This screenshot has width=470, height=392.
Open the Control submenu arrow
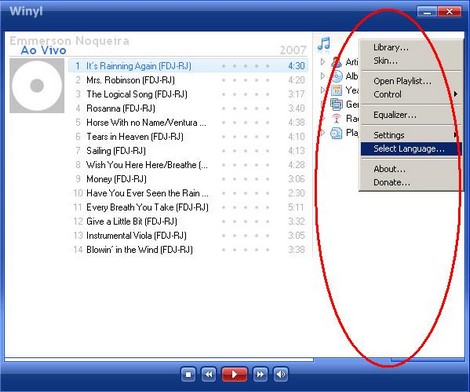coord(456,94)
